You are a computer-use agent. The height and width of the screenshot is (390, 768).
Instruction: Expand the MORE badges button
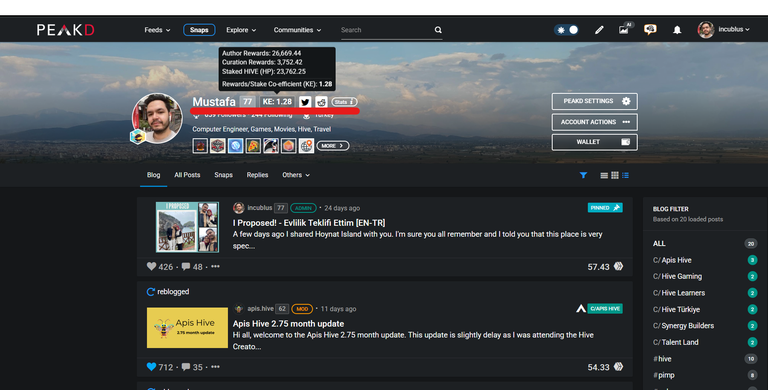pos(333,146)
